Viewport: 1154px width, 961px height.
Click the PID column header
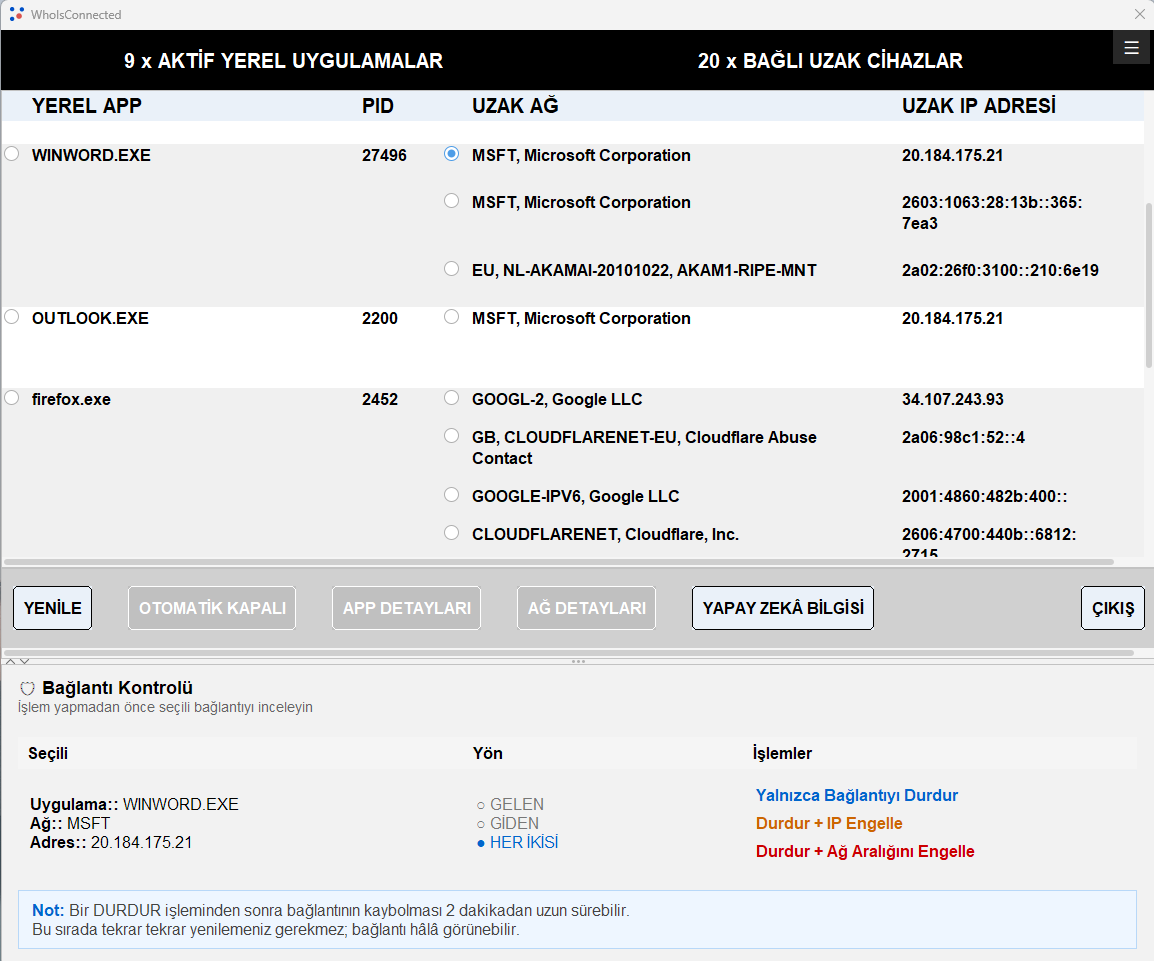pos(378,106)
